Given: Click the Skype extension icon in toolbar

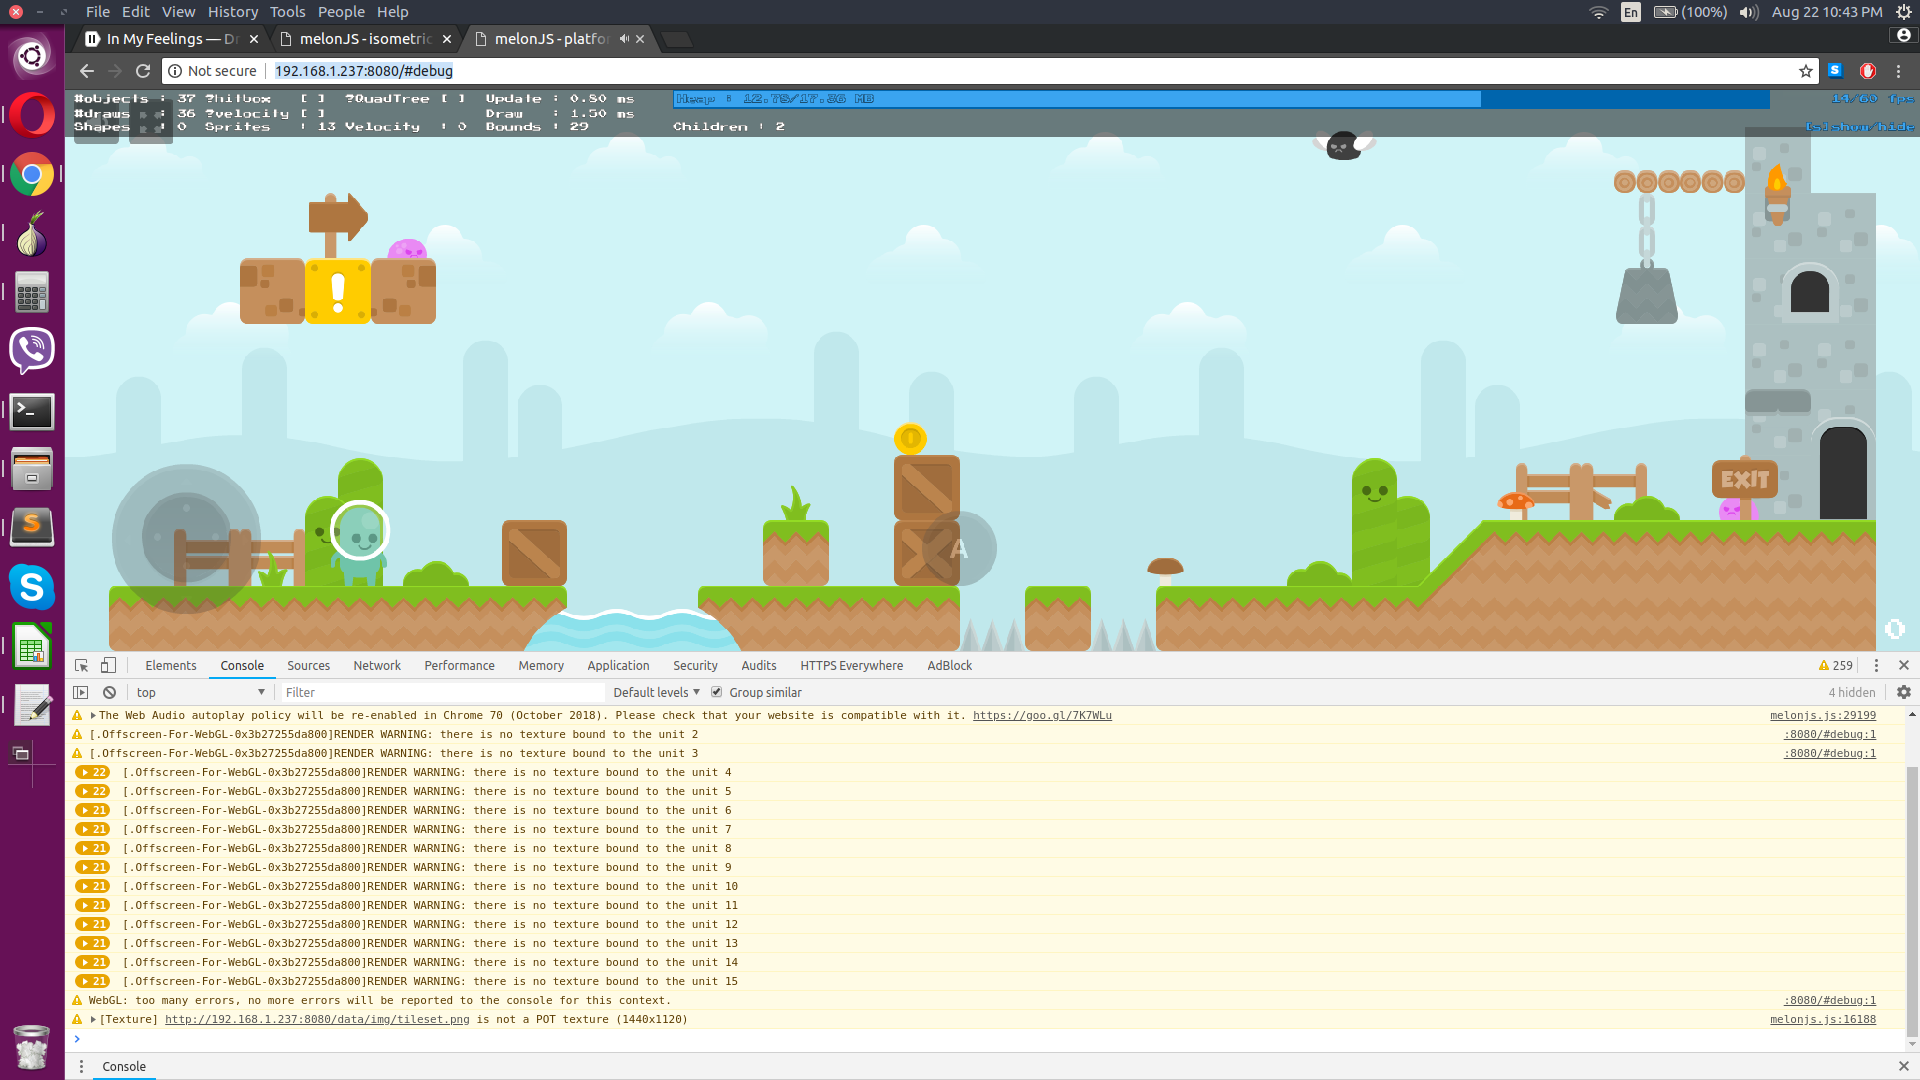Looking at the screenshot, I should [1835, 71].
